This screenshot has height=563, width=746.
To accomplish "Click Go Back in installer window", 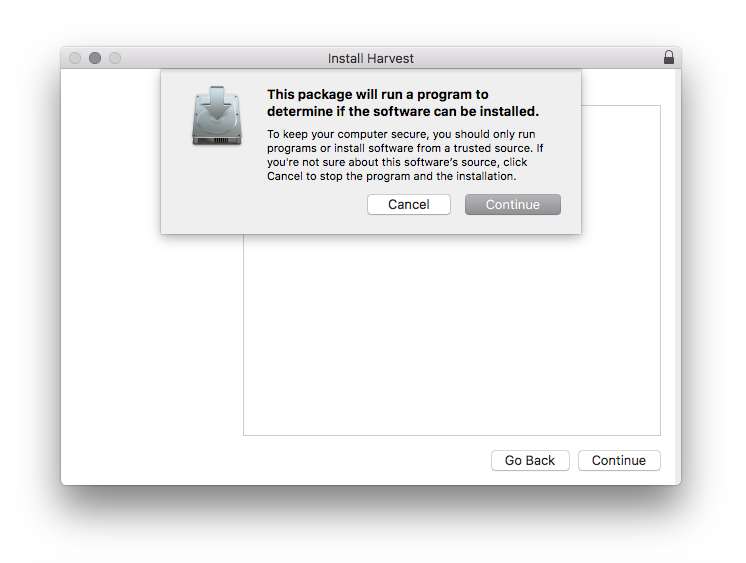I will click(x=530, y=461).
